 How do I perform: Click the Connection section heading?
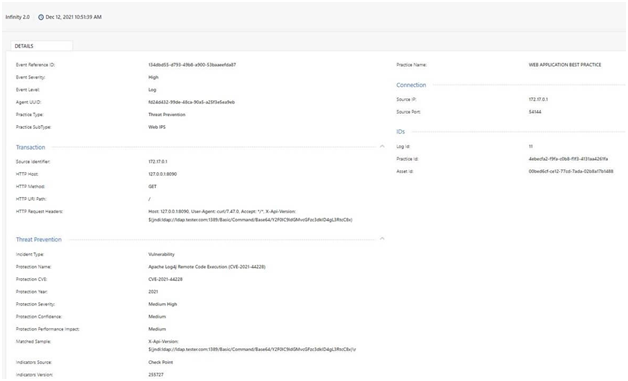pos(411,85)
